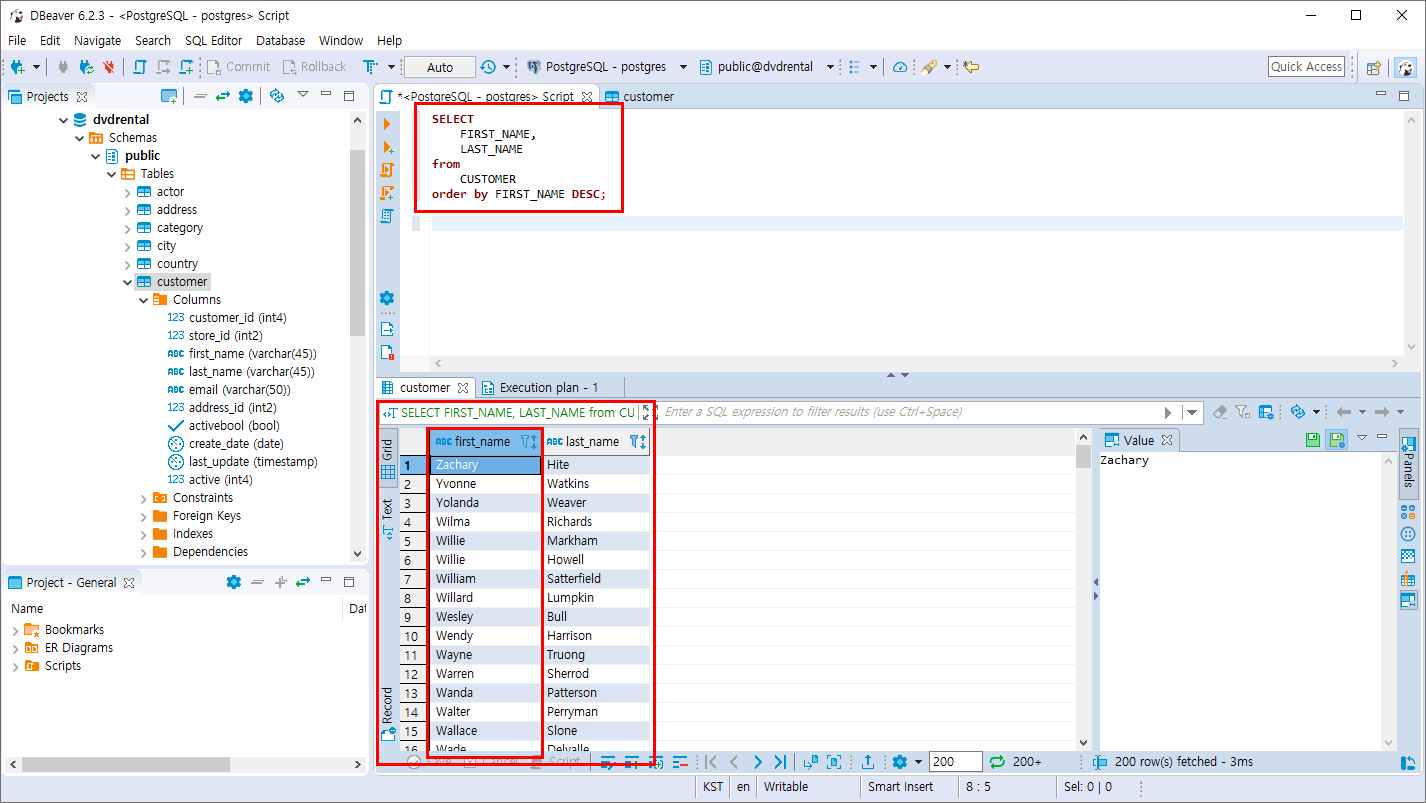Select the Script editor tab
The width and height of the screenshot is (1426, 803).
pyautogui.click(x=486, y=96)
